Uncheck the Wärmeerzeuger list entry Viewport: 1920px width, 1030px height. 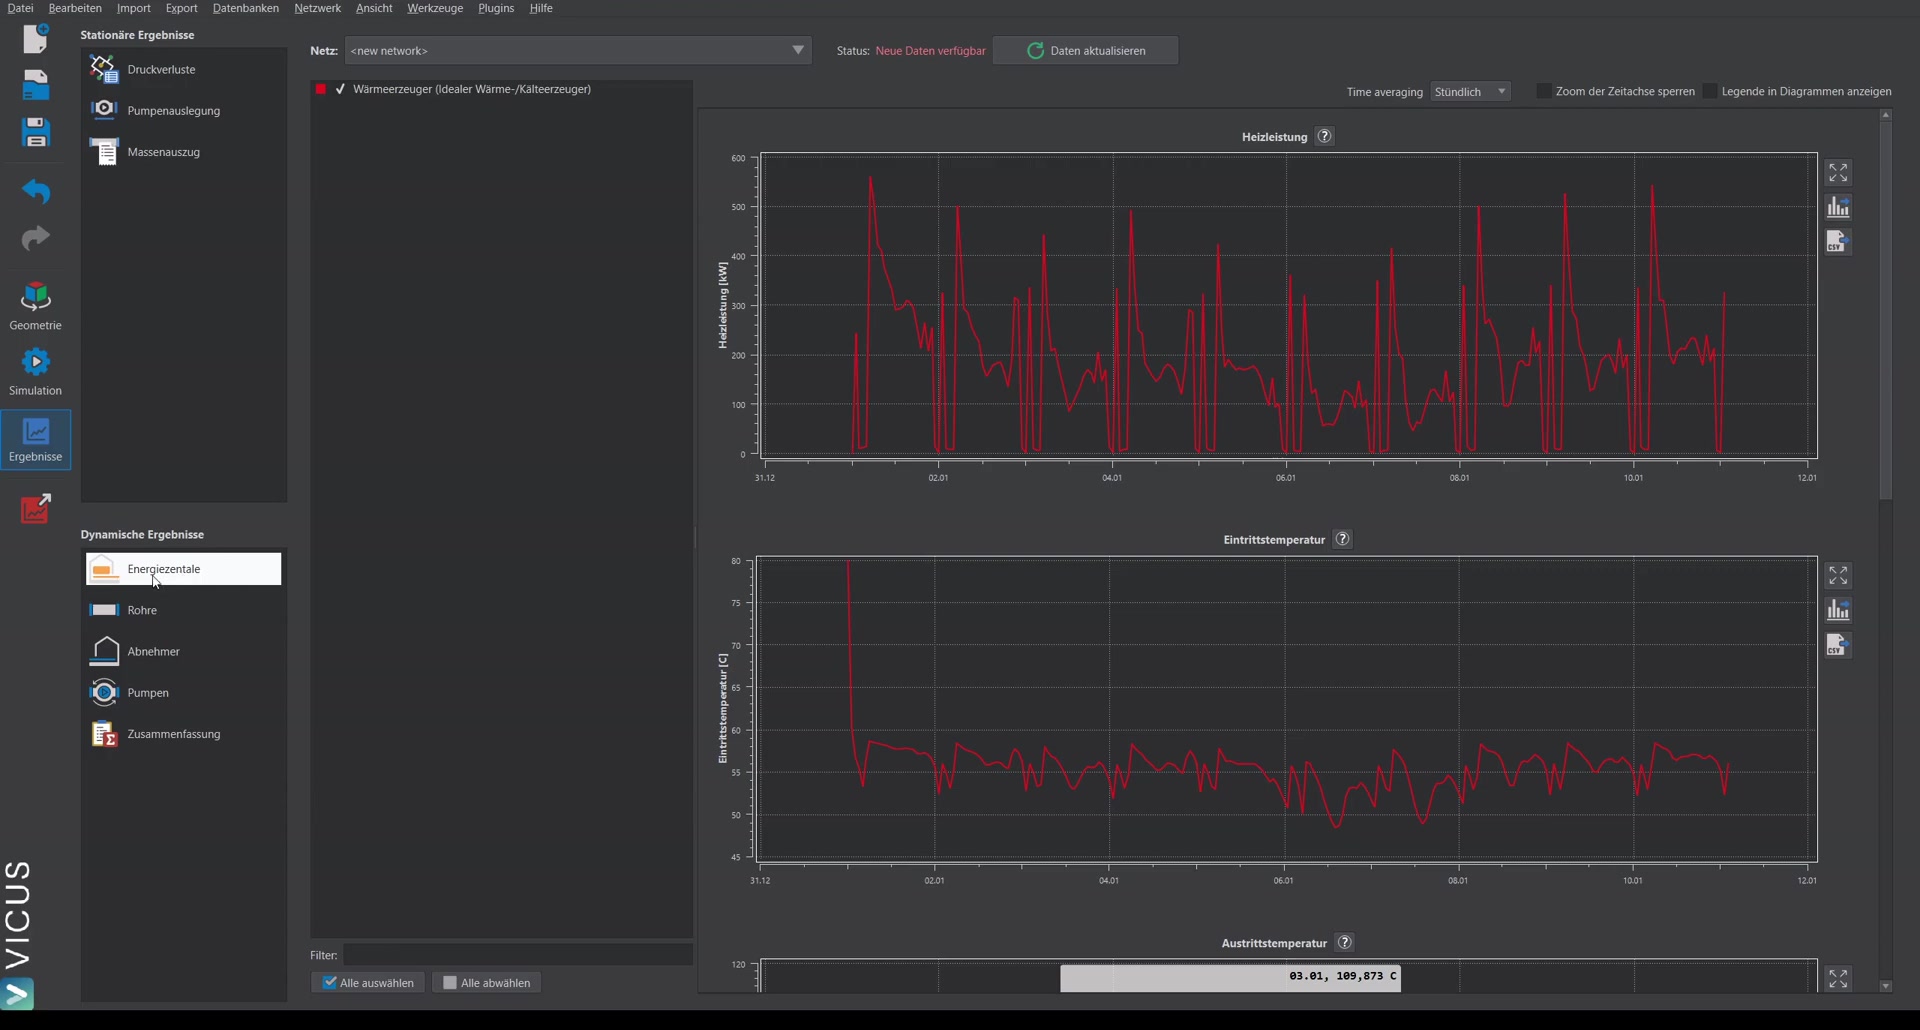tap(341, 89)
